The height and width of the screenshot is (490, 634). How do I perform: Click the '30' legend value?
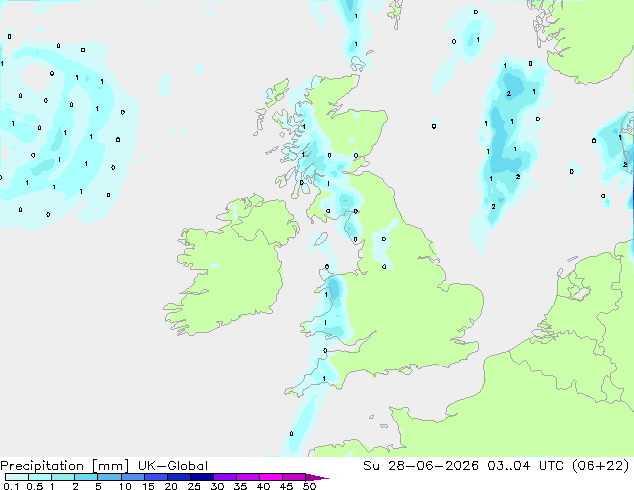(217, 486)
